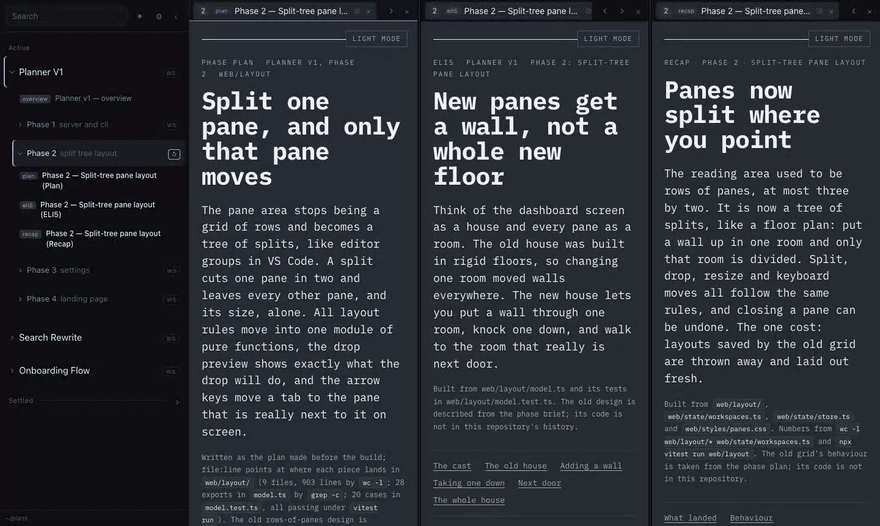Click the 'Active' section label
This screenshot has width=880, height=526.
click(x=19, y=48)
